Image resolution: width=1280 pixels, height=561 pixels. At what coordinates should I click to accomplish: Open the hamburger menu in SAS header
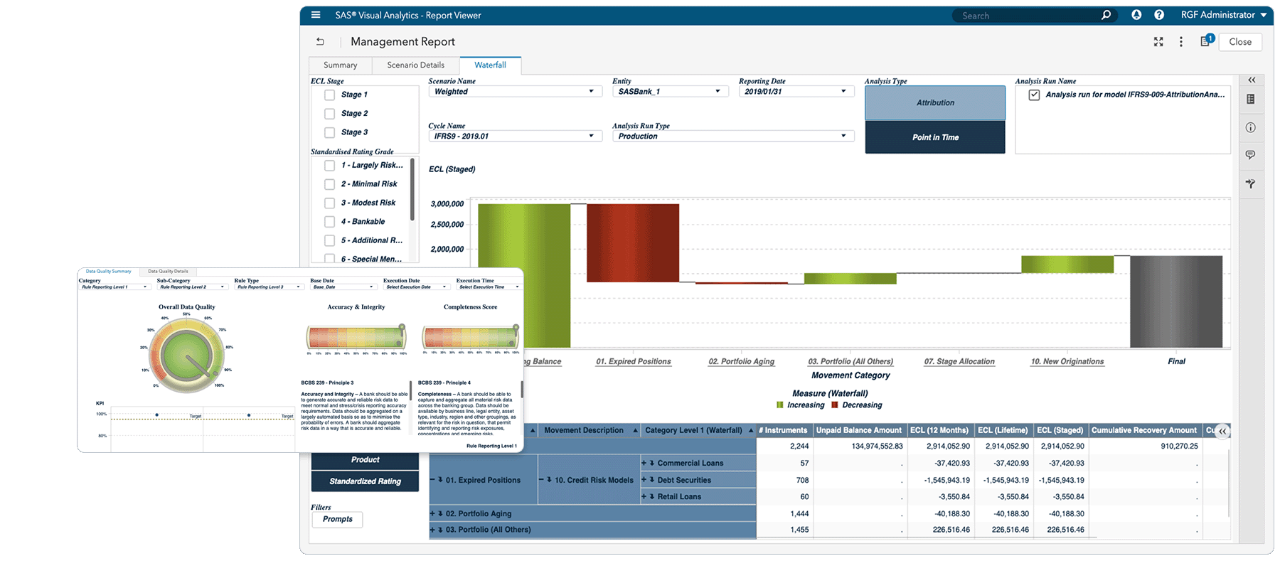pyautogui.click(x=316, y=15)
